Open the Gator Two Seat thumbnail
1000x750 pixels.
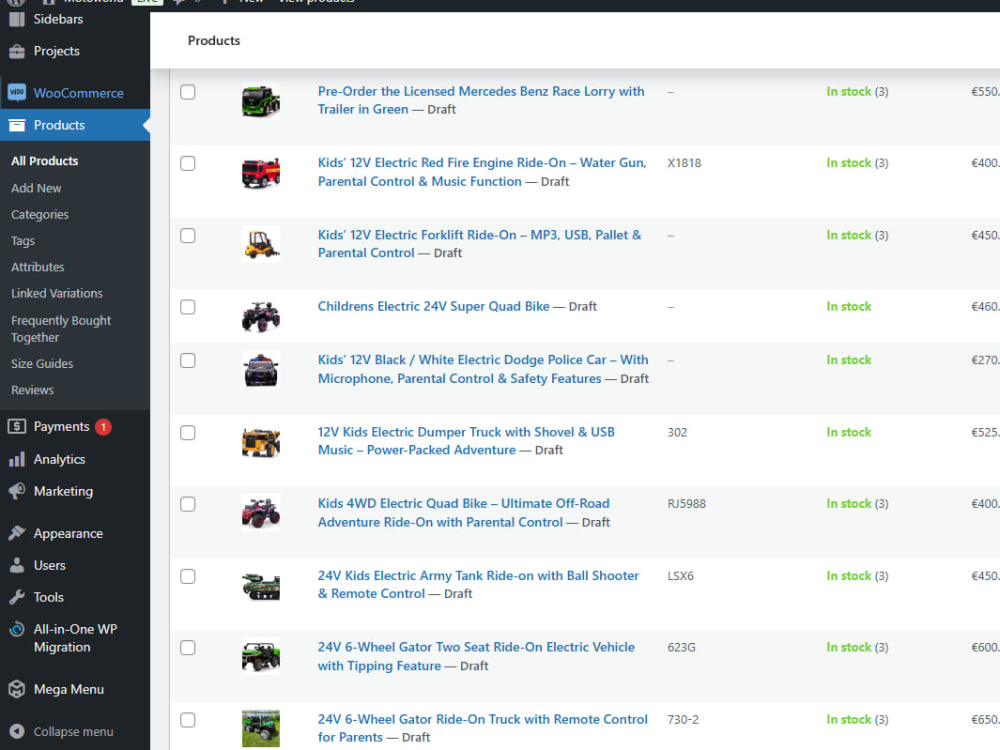tap(261, 657)
